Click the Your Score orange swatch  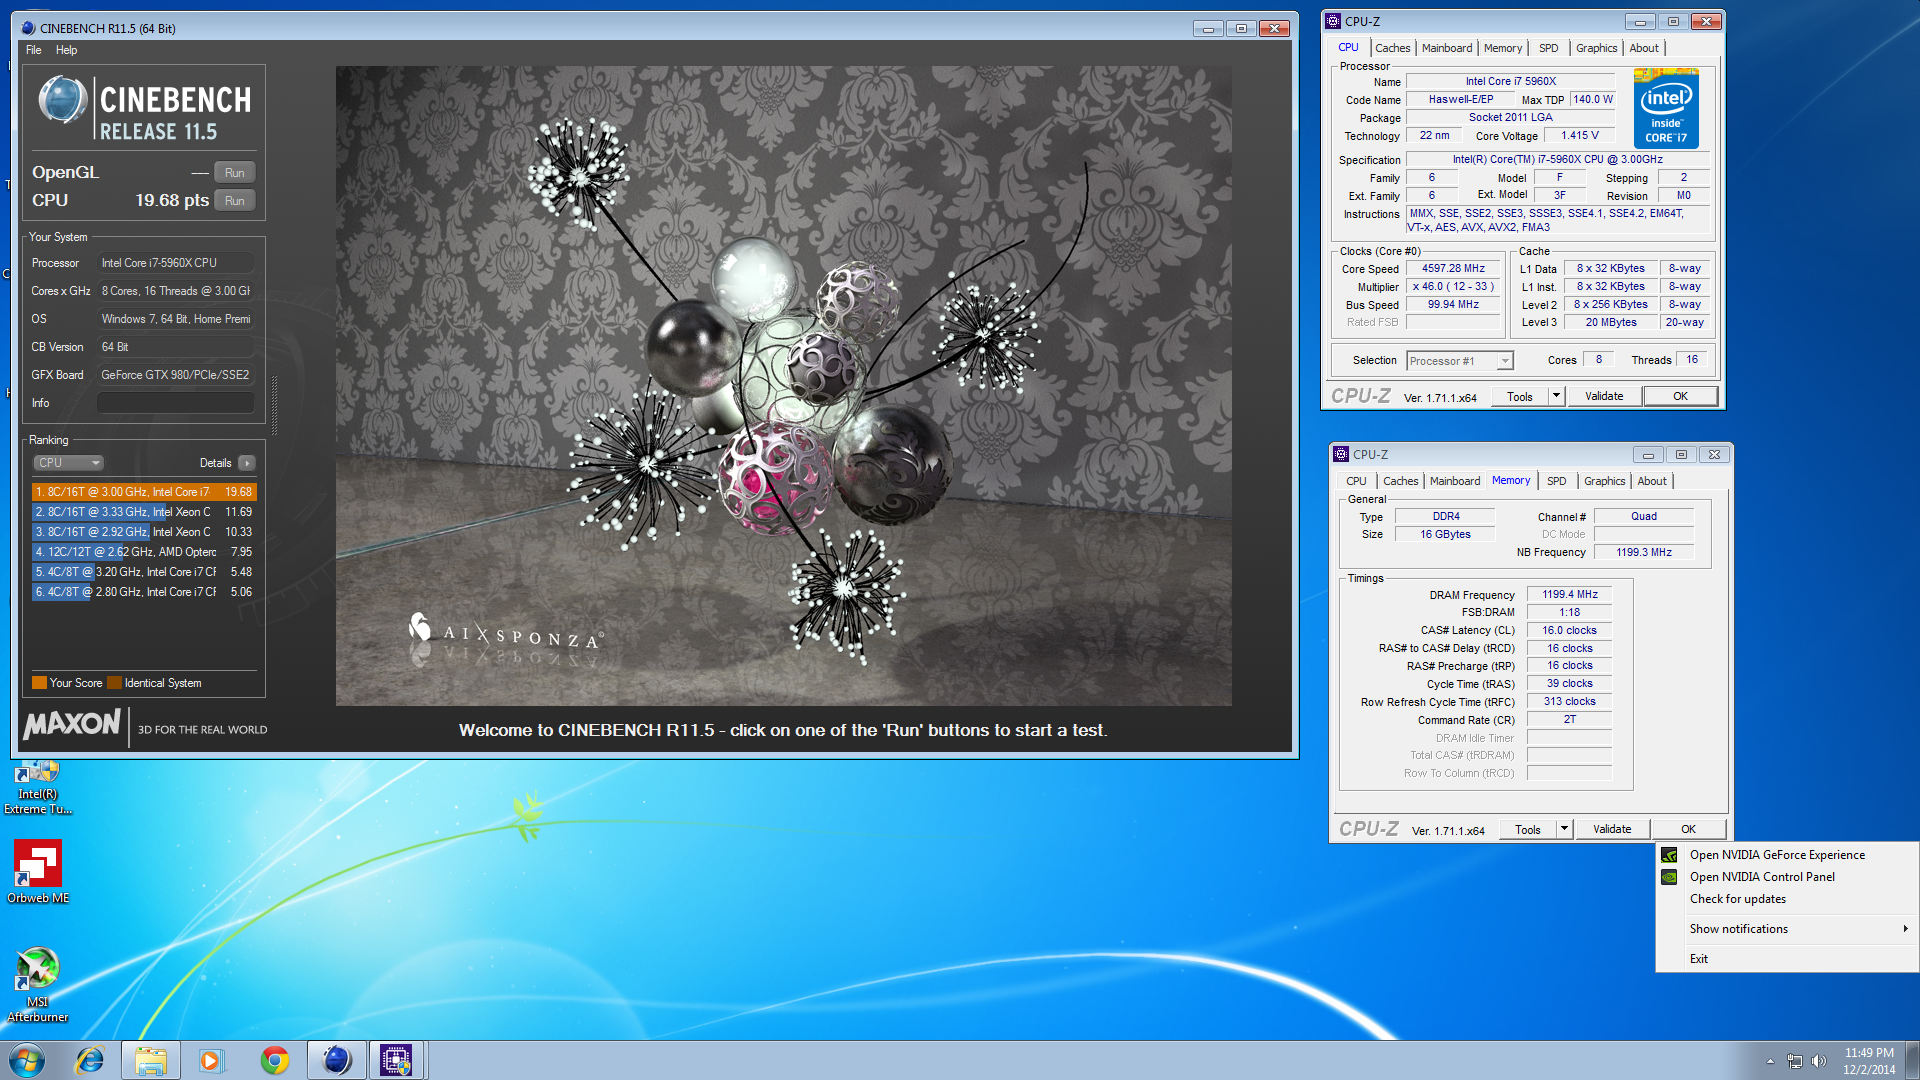[39, 683]
